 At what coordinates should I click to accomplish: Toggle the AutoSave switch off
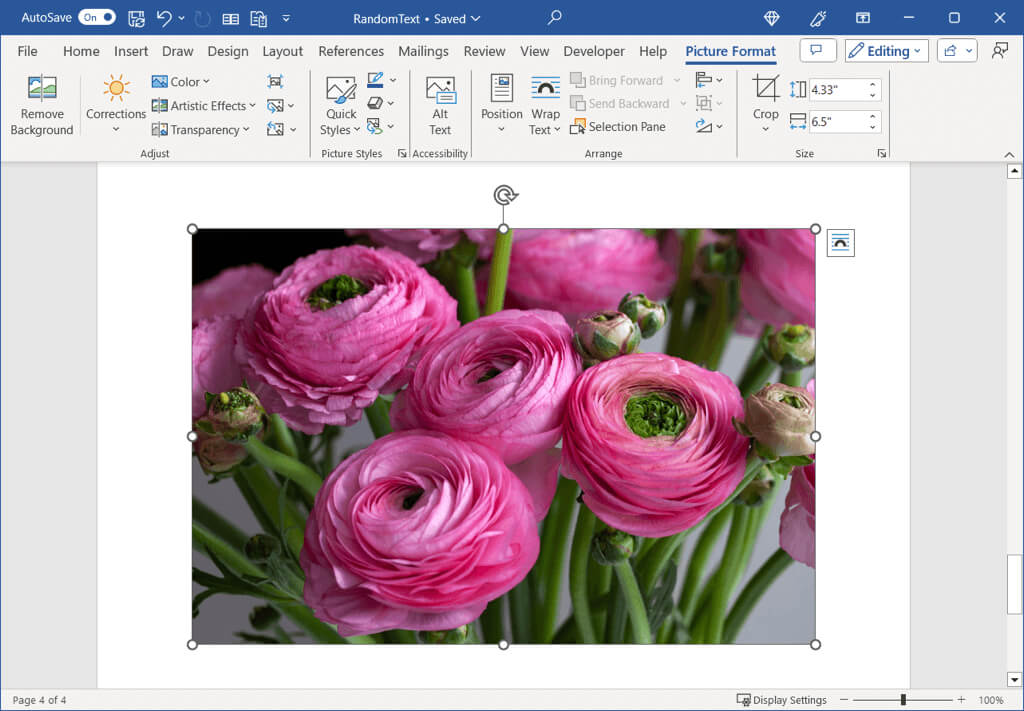pyautogui.click(x=97, y=18)
